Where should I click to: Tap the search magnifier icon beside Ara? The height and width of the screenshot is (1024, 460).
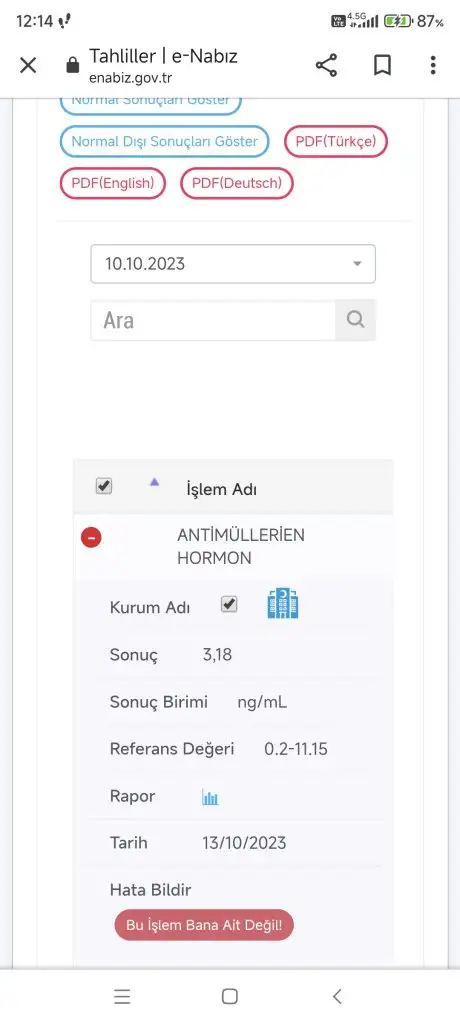tap(355, 320)
